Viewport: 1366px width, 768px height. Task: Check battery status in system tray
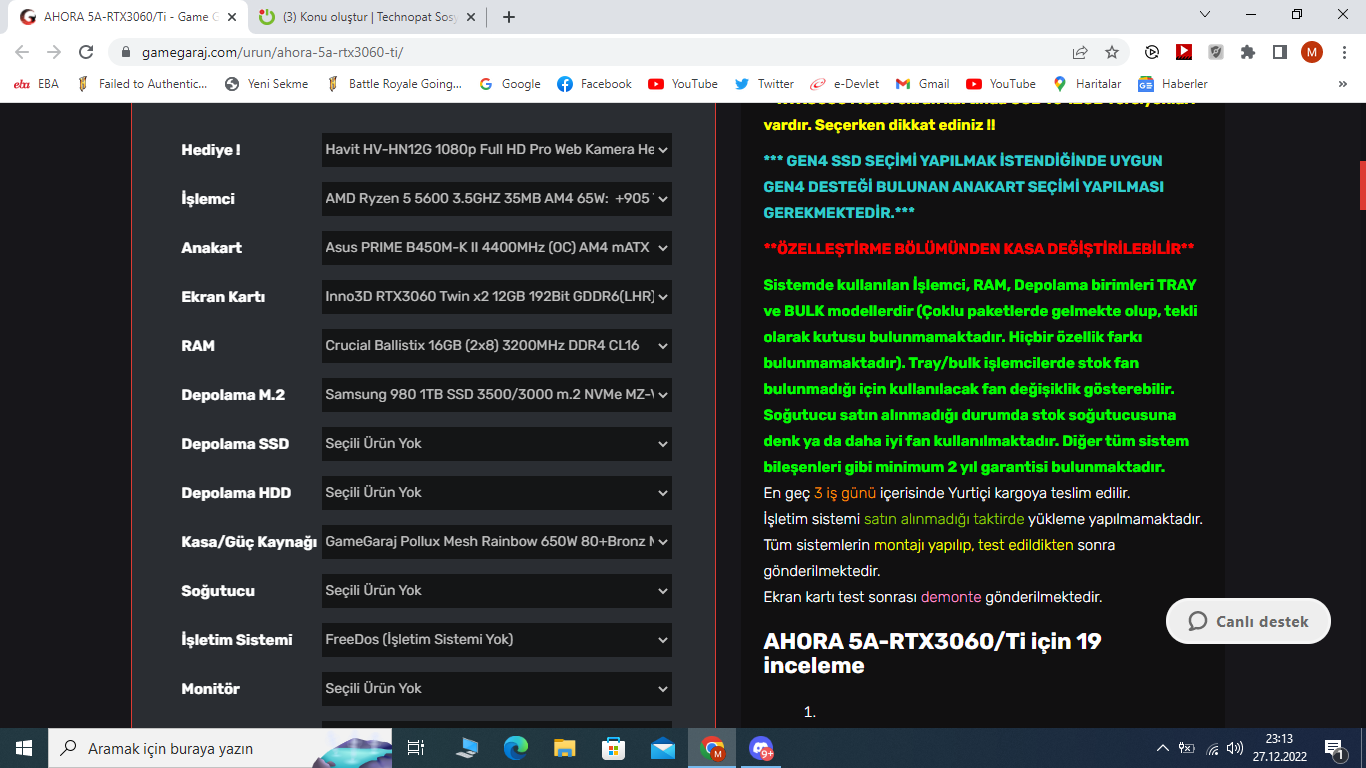[x=1187, y=748]
